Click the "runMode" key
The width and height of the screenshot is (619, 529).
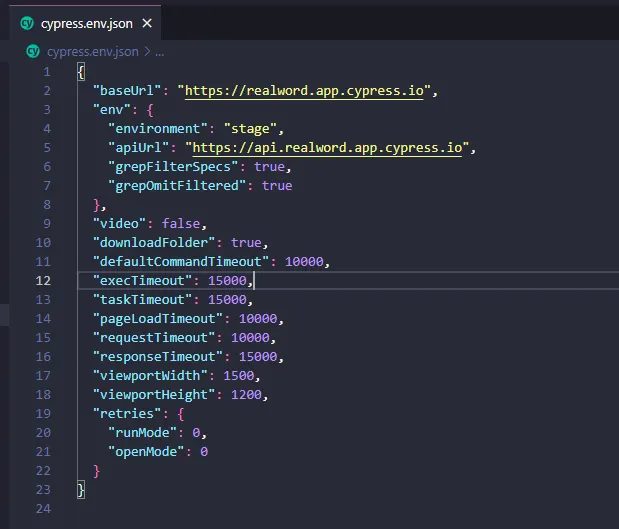pos(142,433)
